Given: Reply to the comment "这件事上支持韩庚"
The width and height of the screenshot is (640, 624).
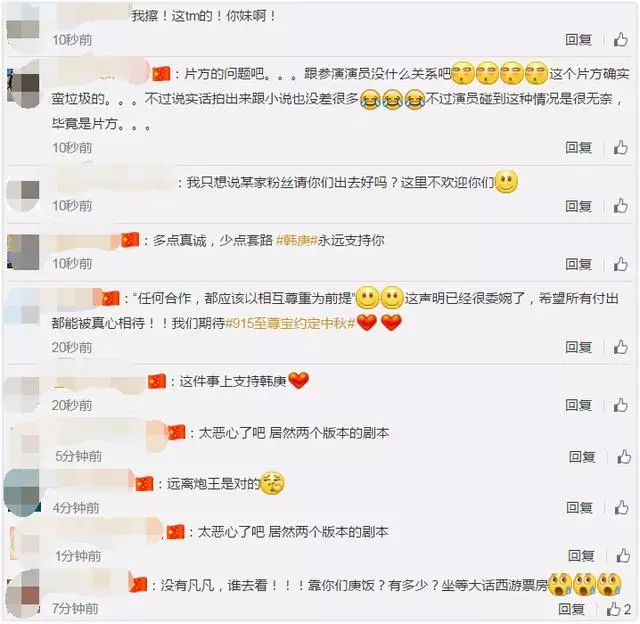Looking at the screenshot, I should click(578, 405).
